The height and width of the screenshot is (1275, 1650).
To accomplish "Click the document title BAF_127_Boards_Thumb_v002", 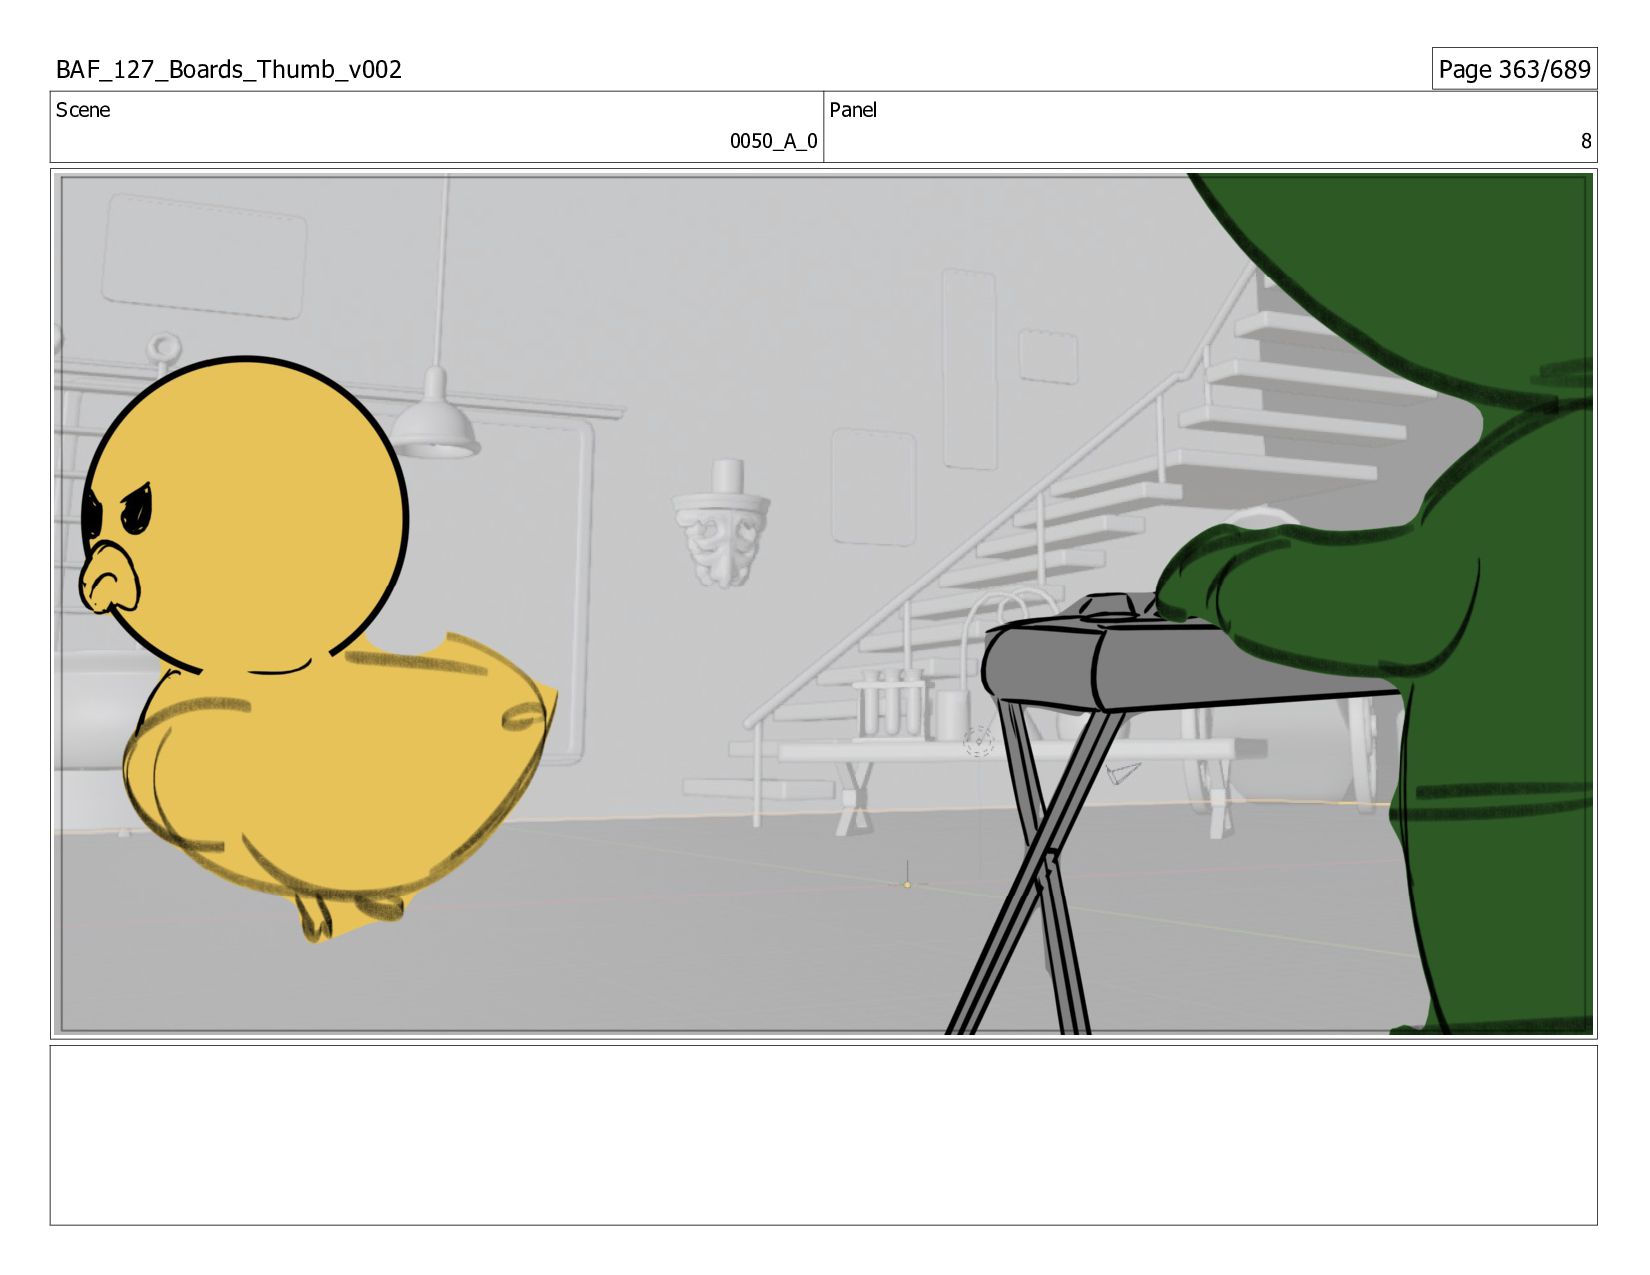I will (229, 70).
